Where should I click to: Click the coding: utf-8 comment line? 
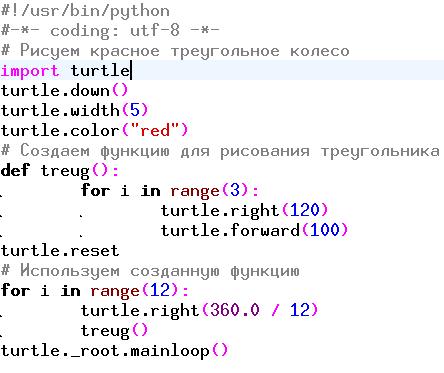click(x=110, y=31)
